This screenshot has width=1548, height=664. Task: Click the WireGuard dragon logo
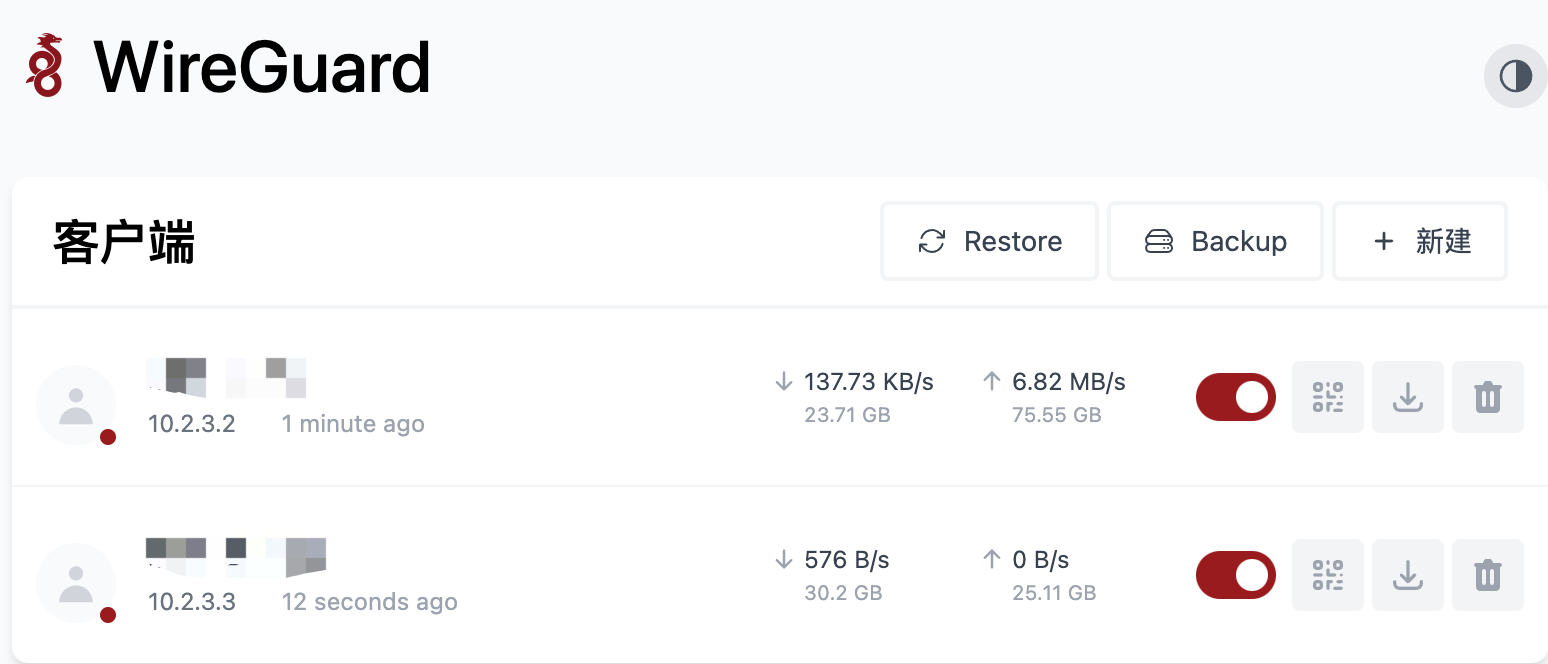45,65
